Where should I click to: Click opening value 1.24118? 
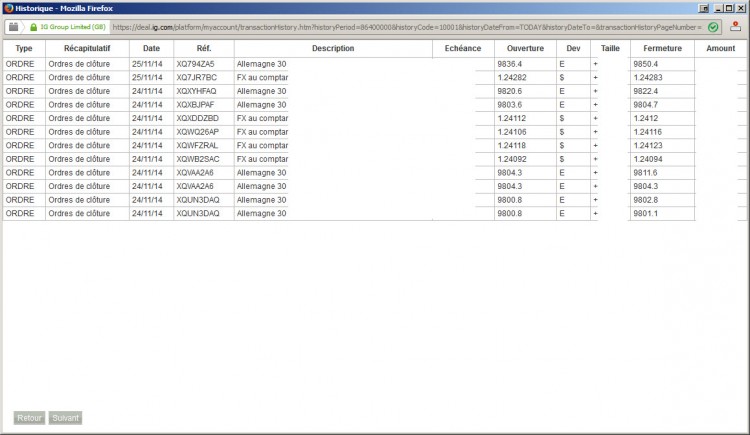pyautogui.click(x=511, y=145)
